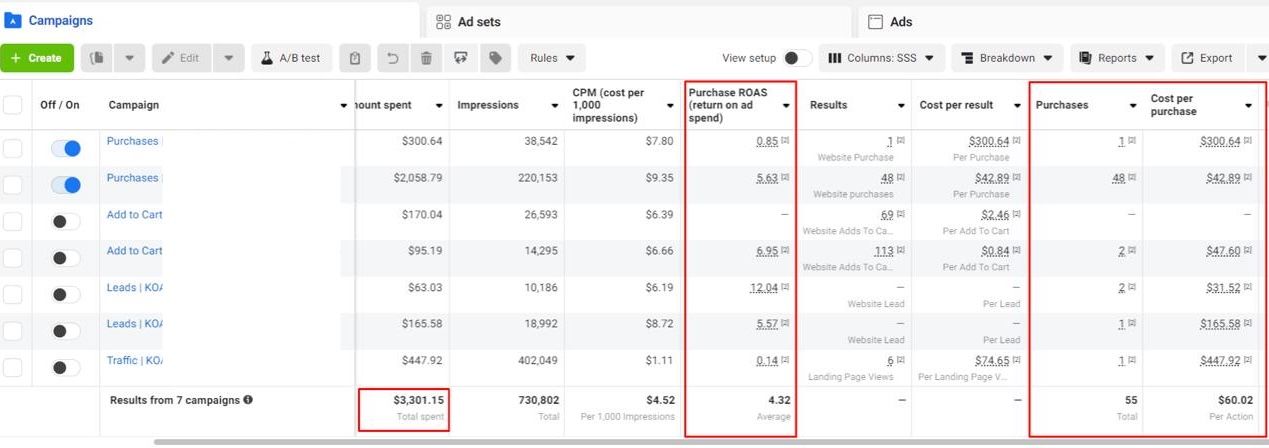Click the clipboard icon next to A/B test

click(355, 58)
